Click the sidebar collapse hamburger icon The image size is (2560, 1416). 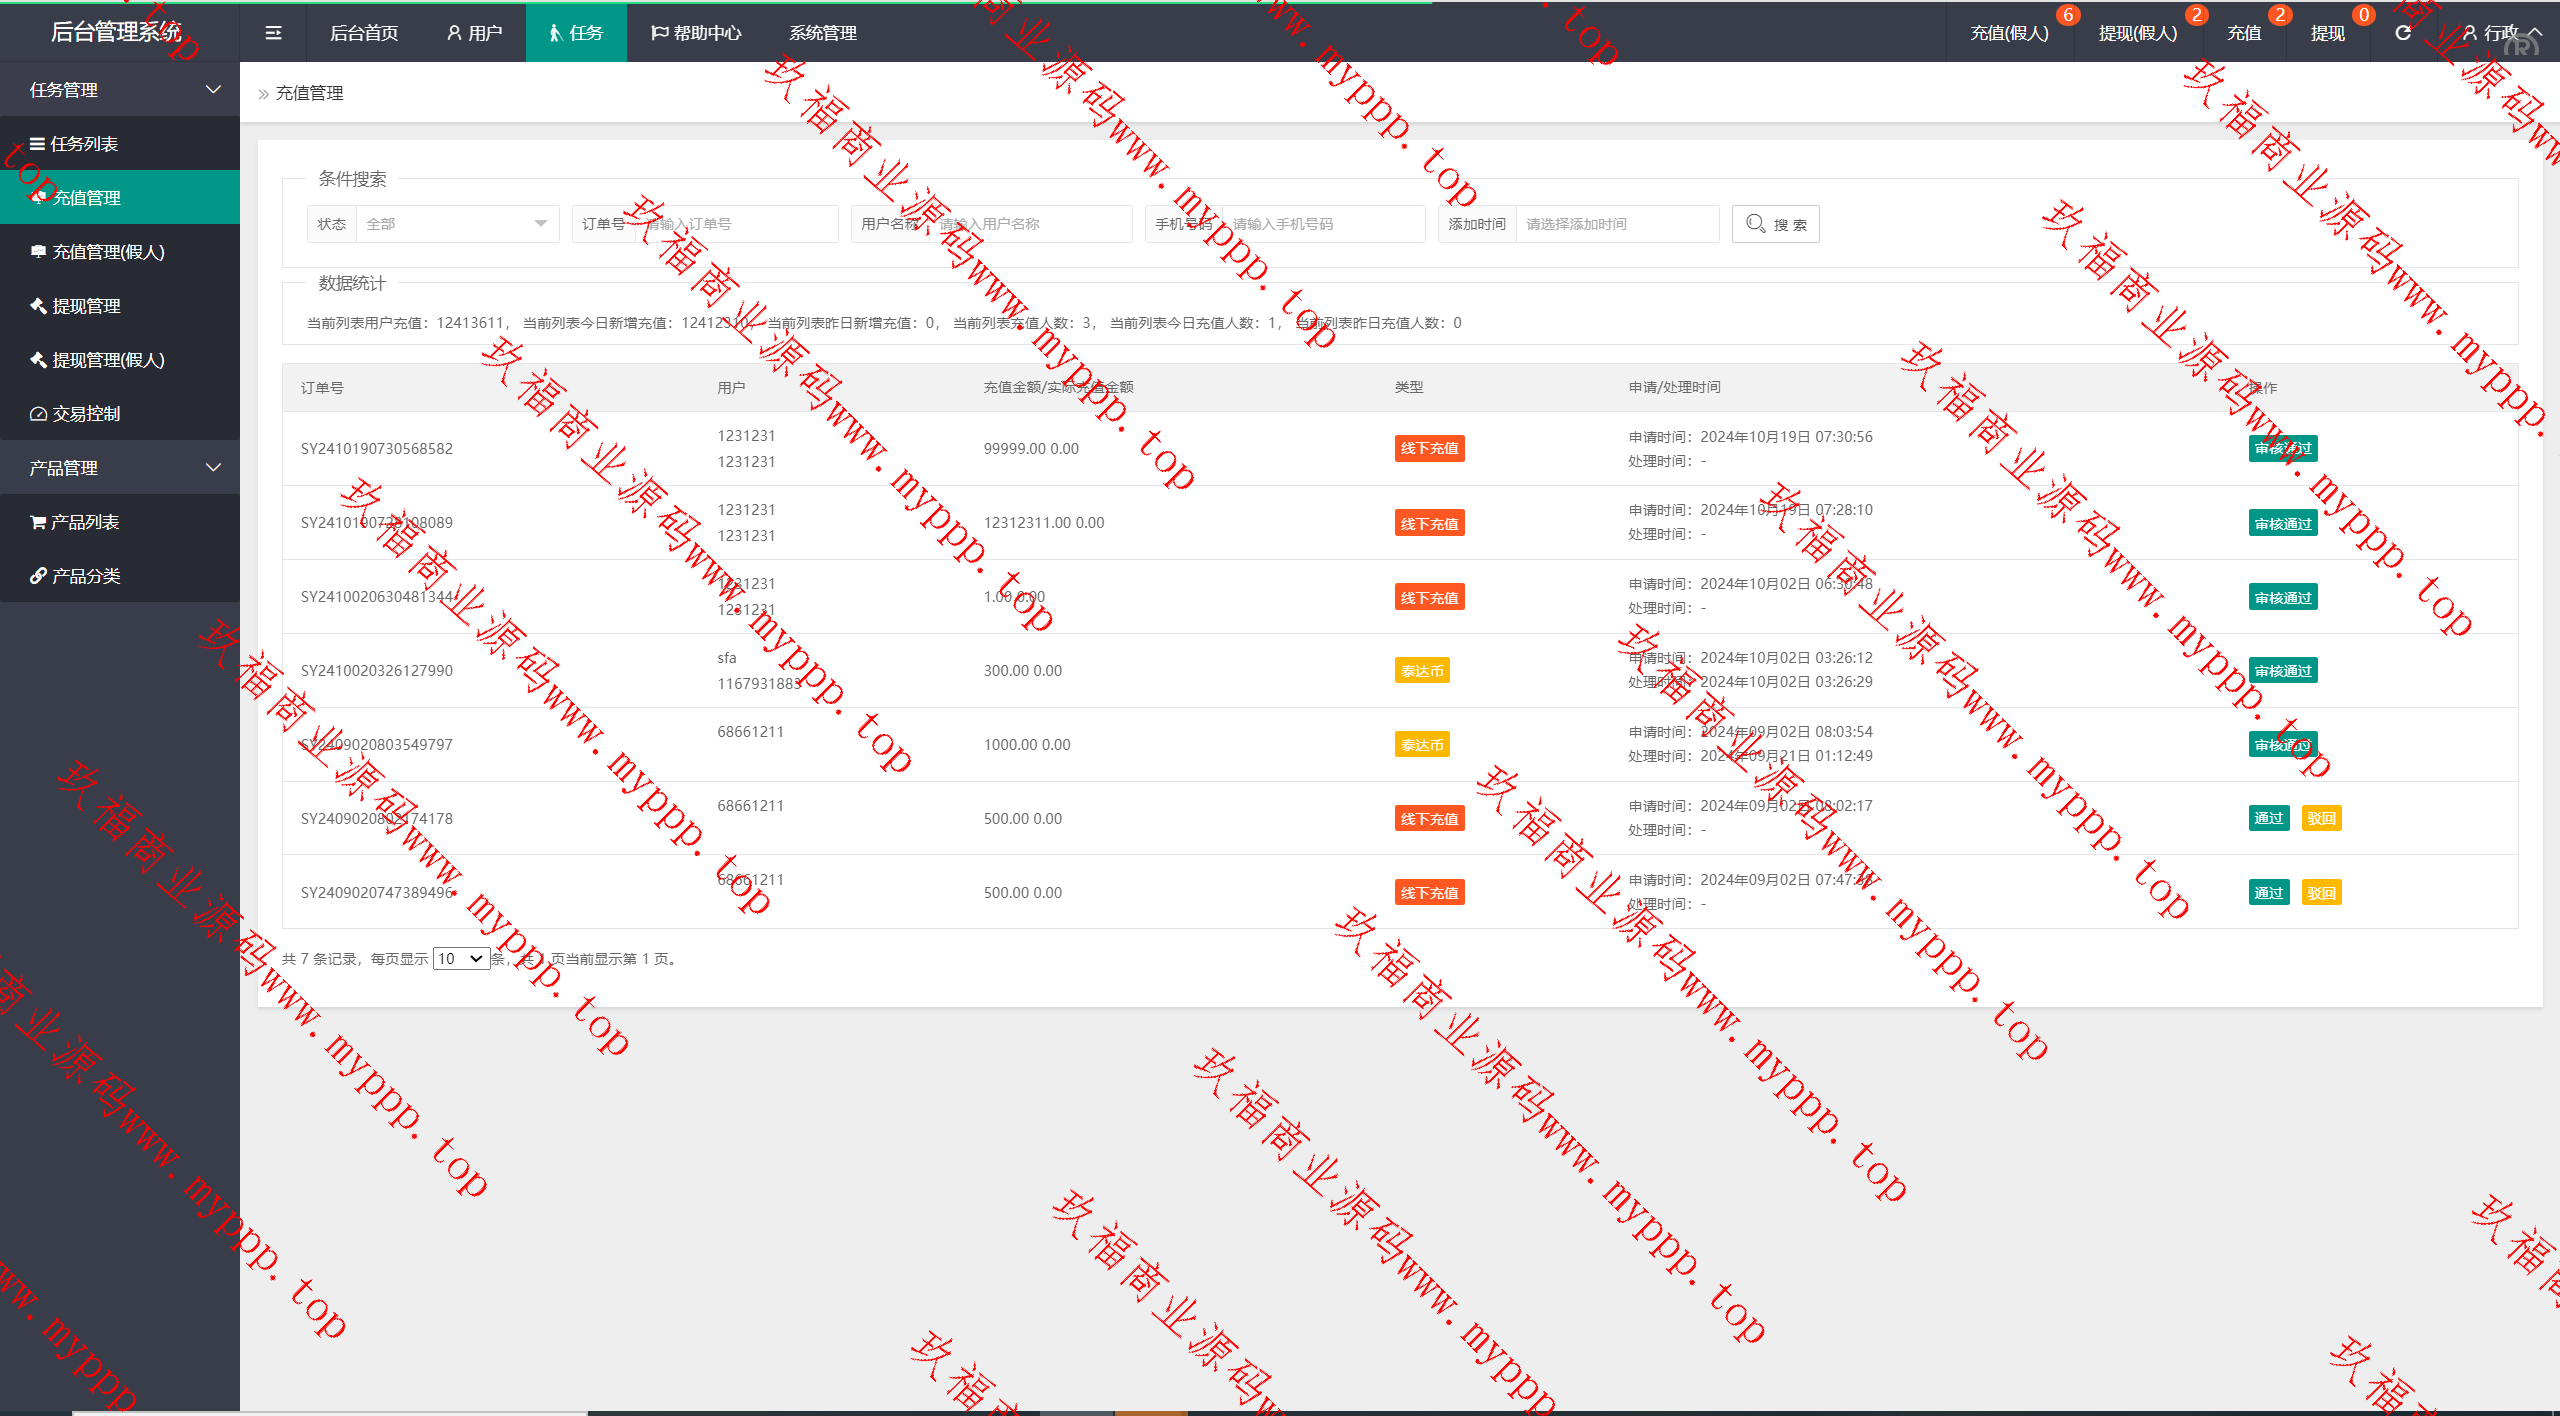point(273,33)
